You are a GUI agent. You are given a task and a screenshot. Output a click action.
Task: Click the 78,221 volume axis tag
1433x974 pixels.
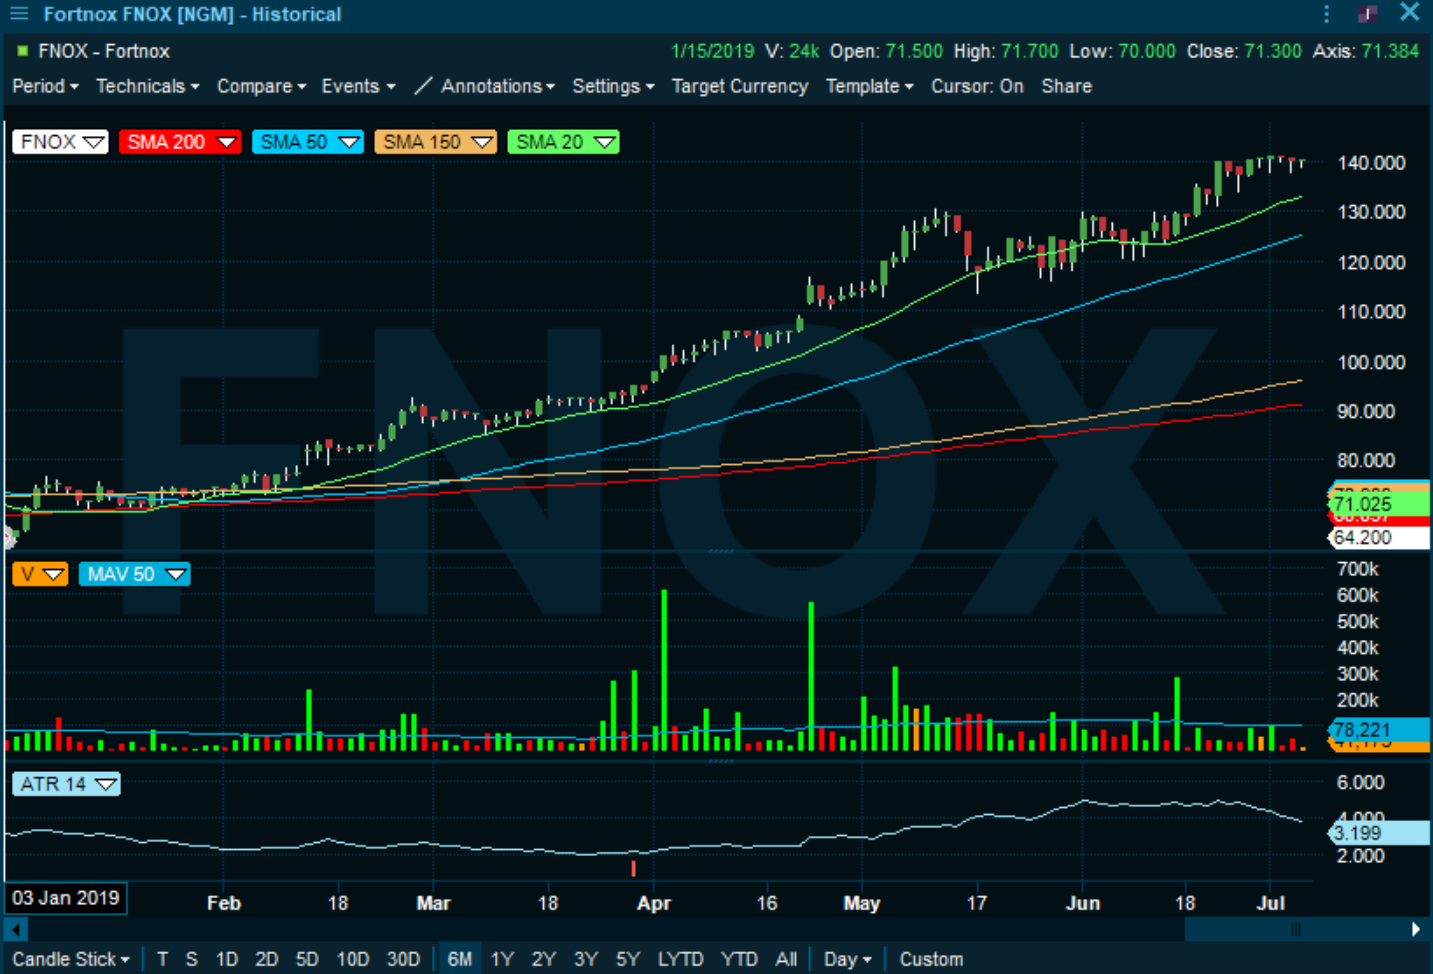pos(1378,730)
